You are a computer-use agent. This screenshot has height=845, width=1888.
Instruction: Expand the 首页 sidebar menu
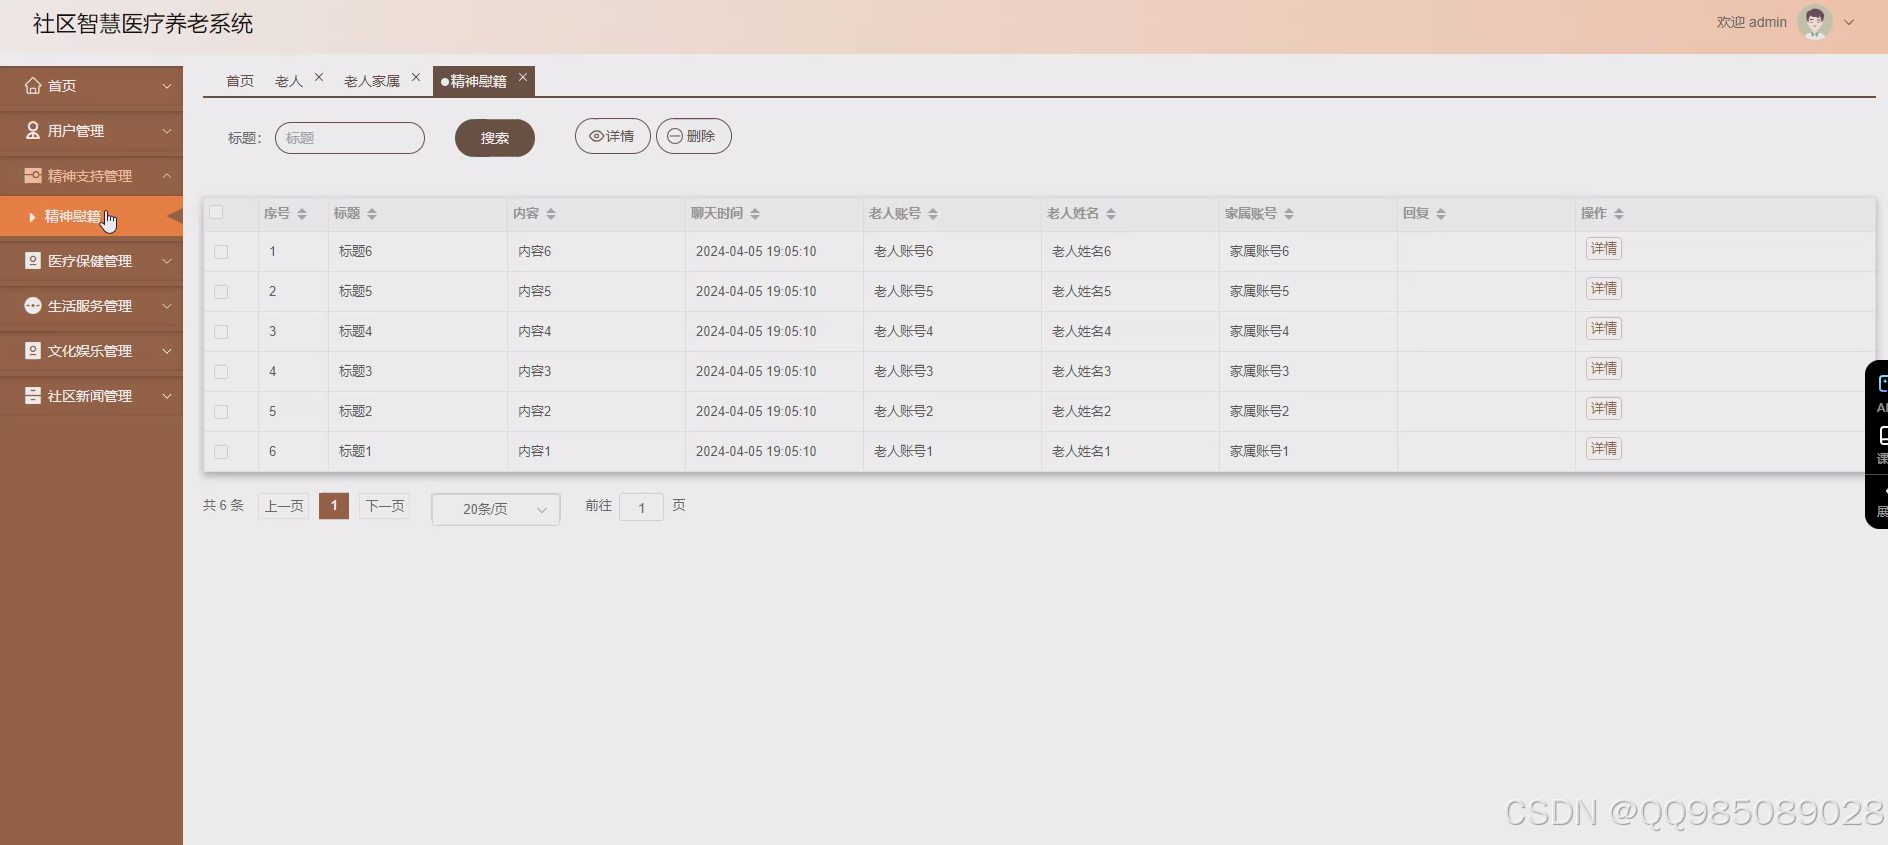167,86
